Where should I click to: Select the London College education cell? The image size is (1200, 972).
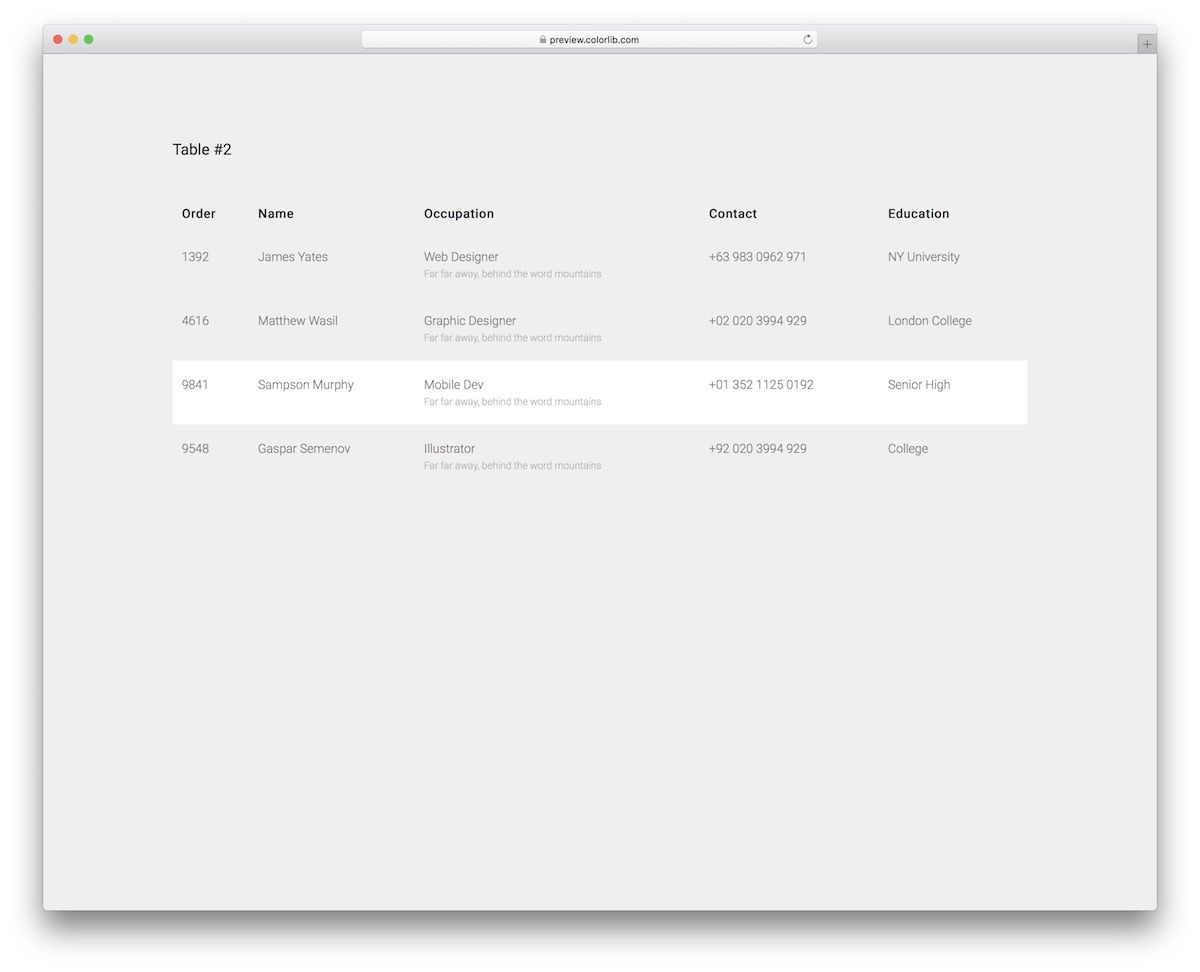(929, 321)
